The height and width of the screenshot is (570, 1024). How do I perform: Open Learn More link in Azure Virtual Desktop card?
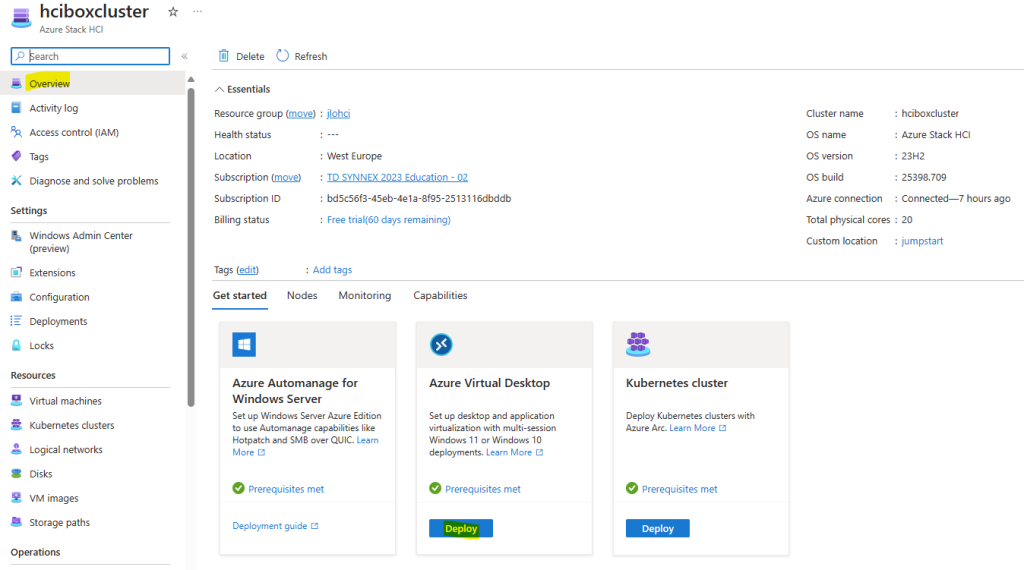(515, 452)
